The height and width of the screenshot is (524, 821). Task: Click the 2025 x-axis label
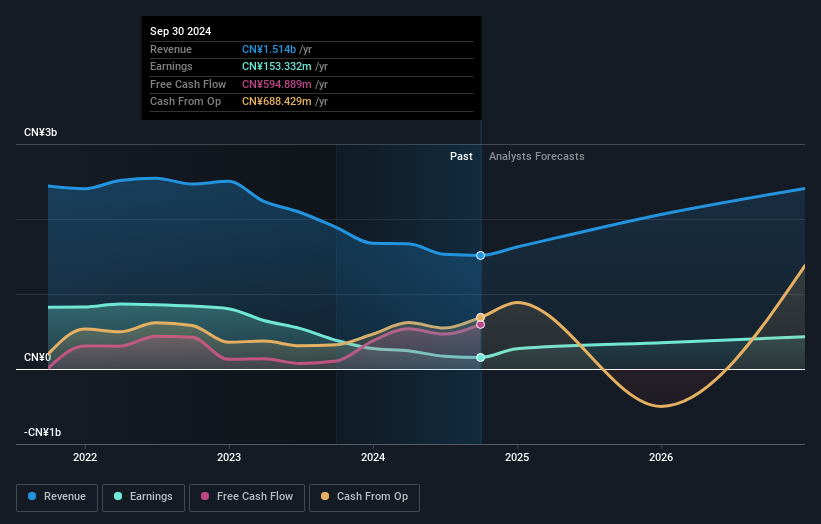point(517,458)
